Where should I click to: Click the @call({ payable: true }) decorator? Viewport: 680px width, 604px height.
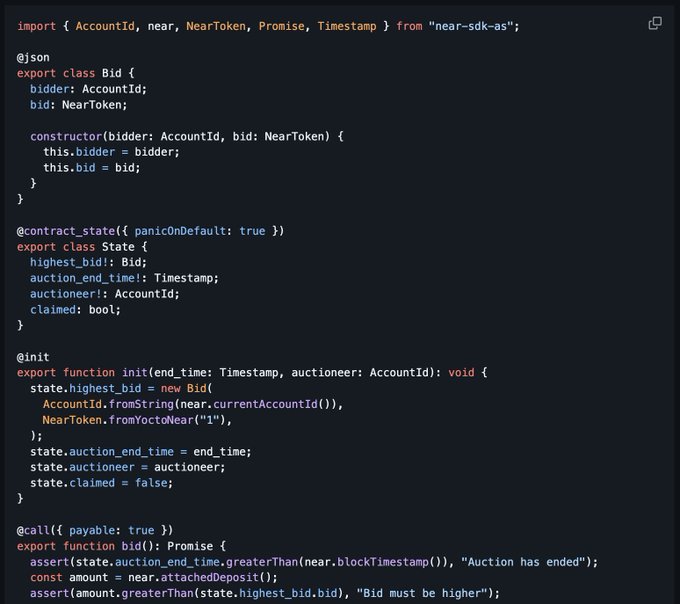(95, 530)
